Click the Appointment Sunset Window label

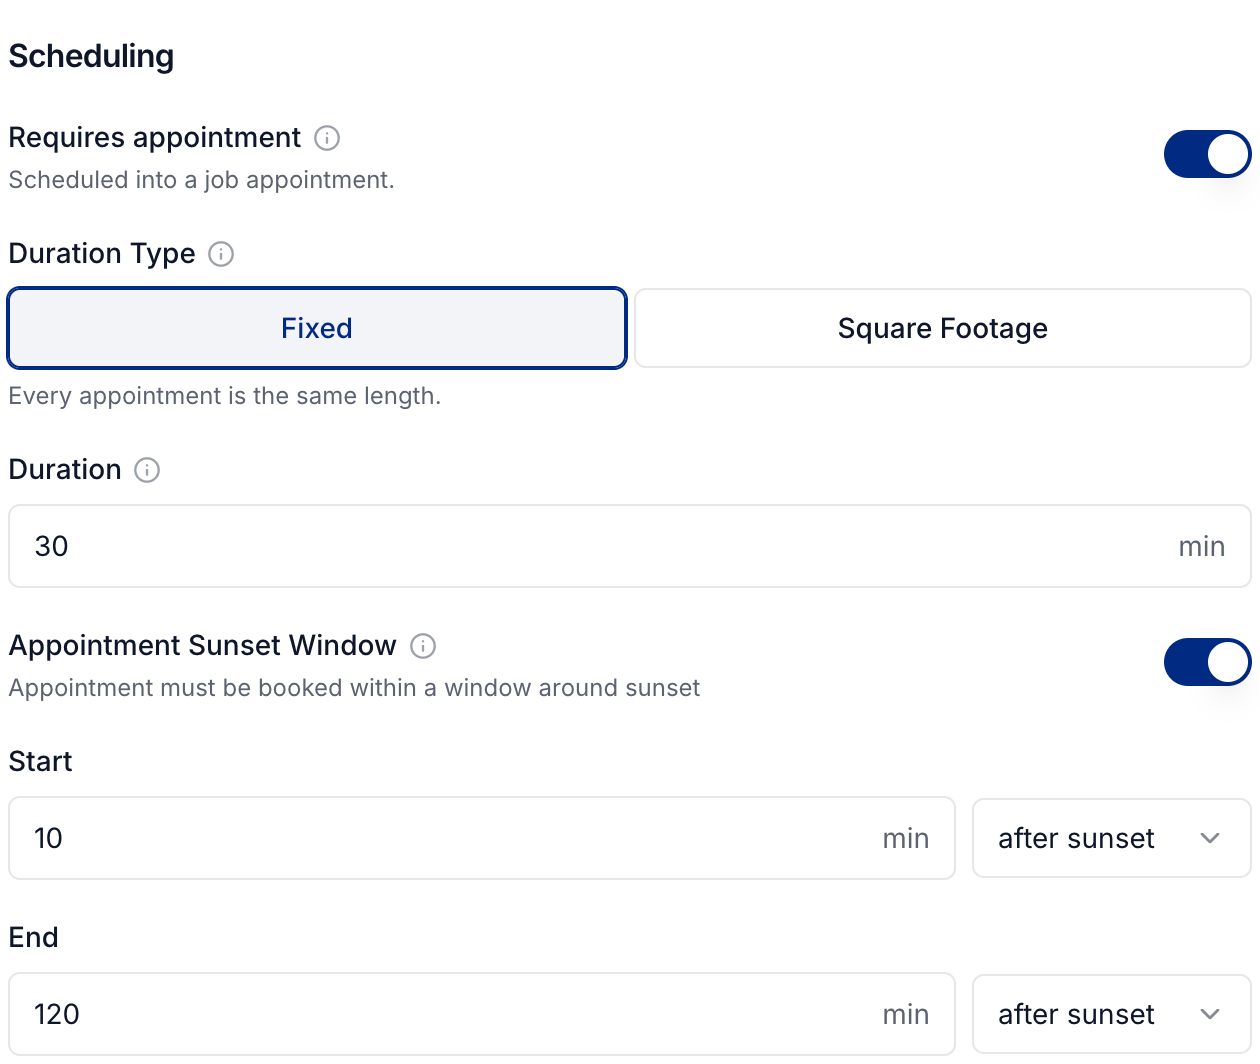coord(203,646)
